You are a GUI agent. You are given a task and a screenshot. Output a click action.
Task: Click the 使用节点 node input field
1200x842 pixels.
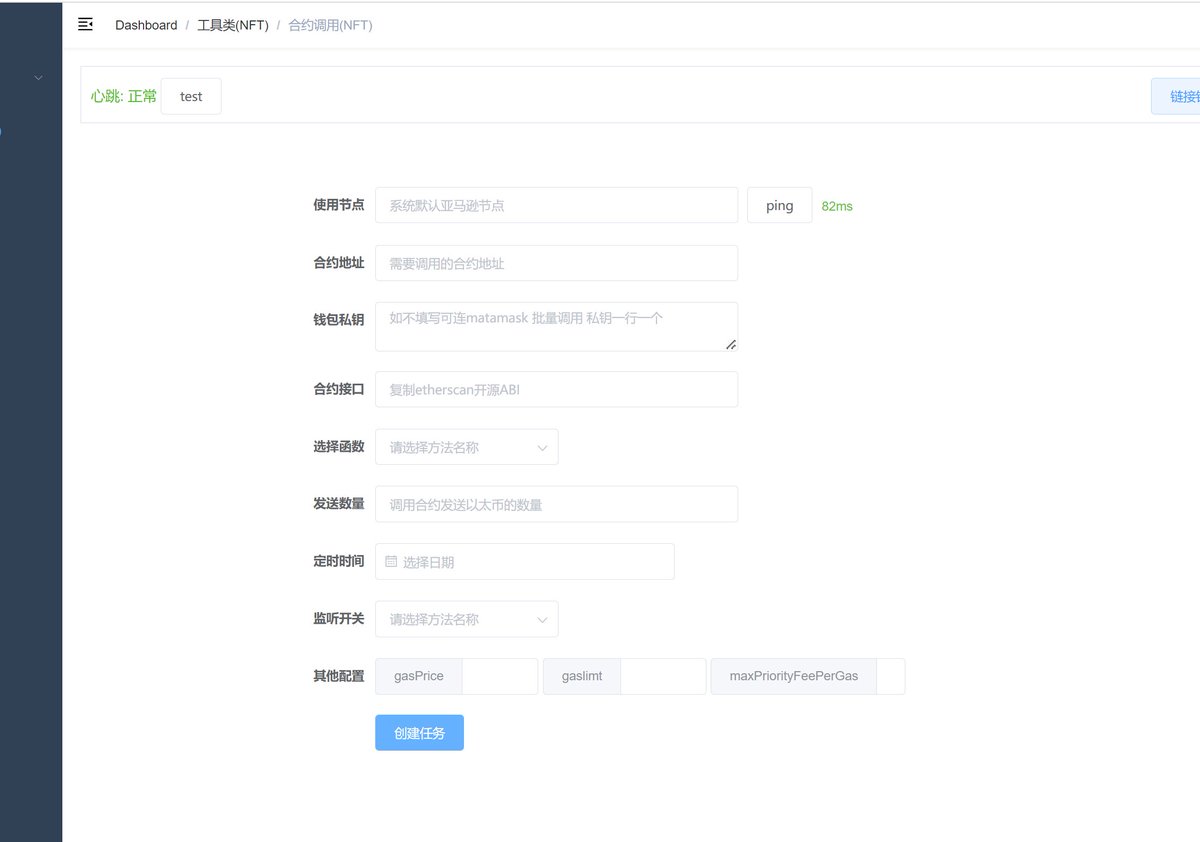[556, 205]
